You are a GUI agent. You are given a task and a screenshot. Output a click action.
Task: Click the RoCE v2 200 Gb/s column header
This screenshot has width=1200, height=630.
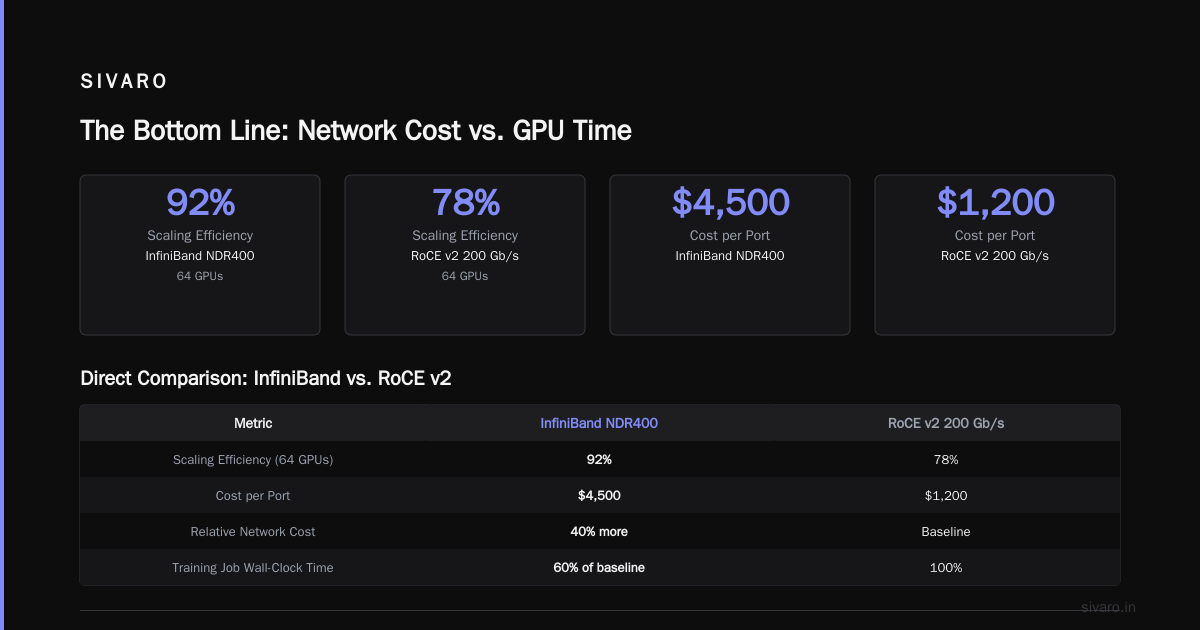(946, 424)
